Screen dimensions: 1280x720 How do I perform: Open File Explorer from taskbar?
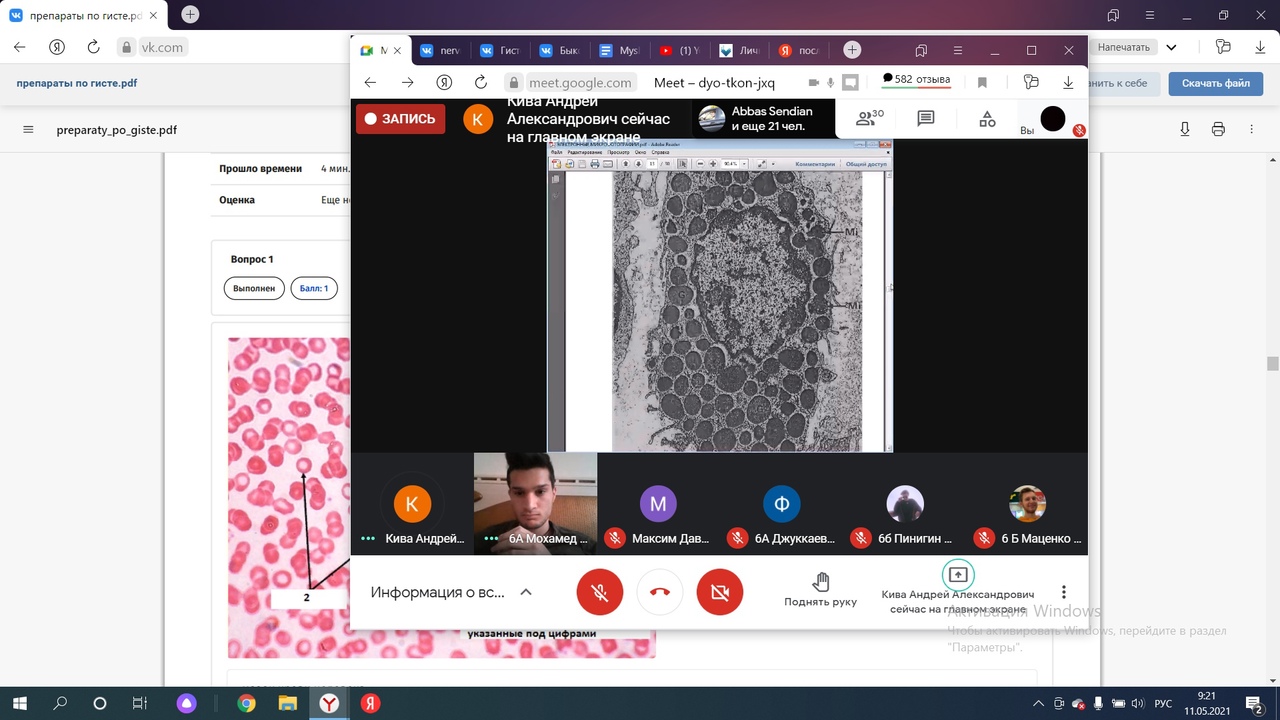(x=287, y=704)
